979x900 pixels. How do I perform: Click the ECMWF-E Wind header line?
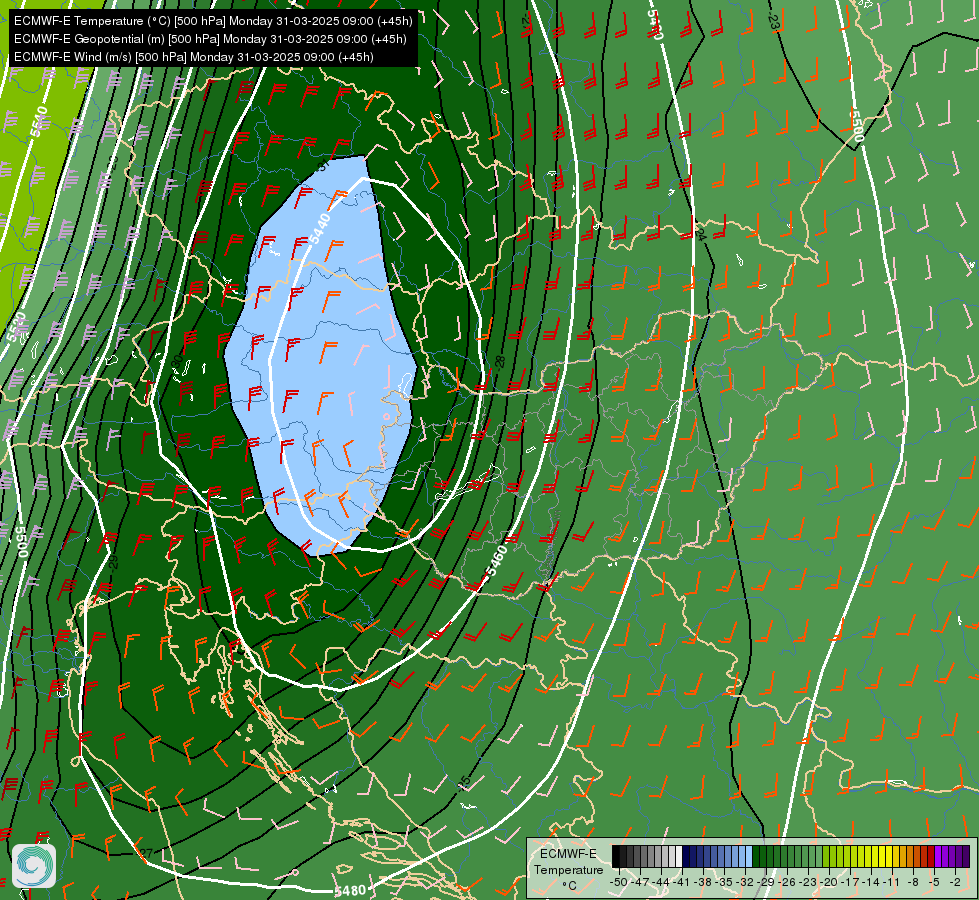pyautogui.click(x=194, y=57)
